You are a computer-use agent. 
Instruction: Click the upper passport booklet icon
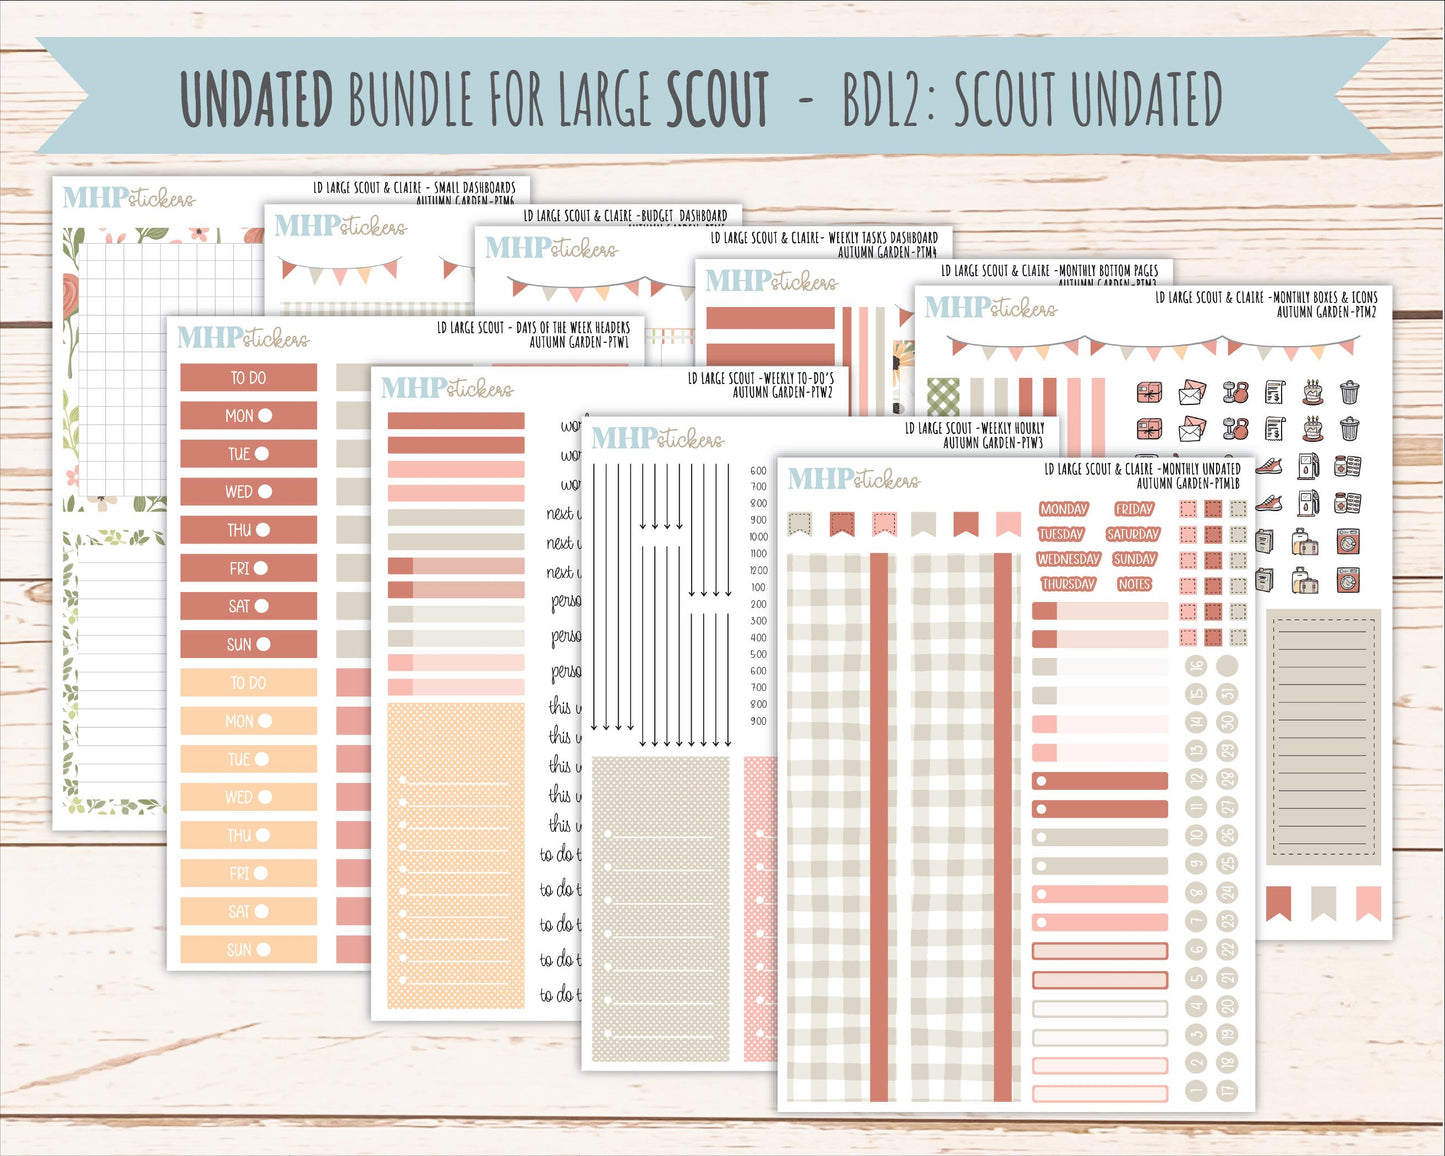point(1264,543)
